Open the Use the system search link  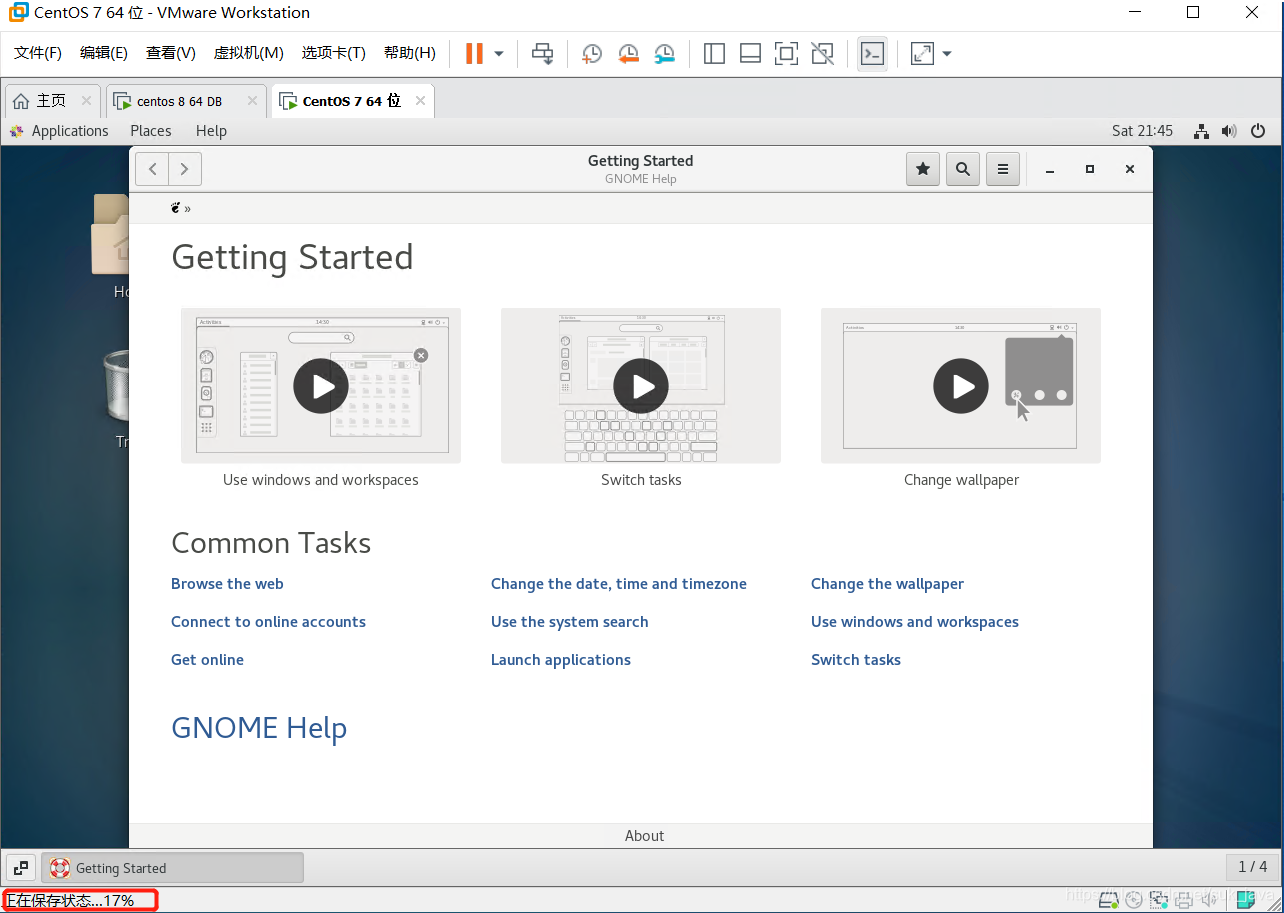click(x=570, y=622)
